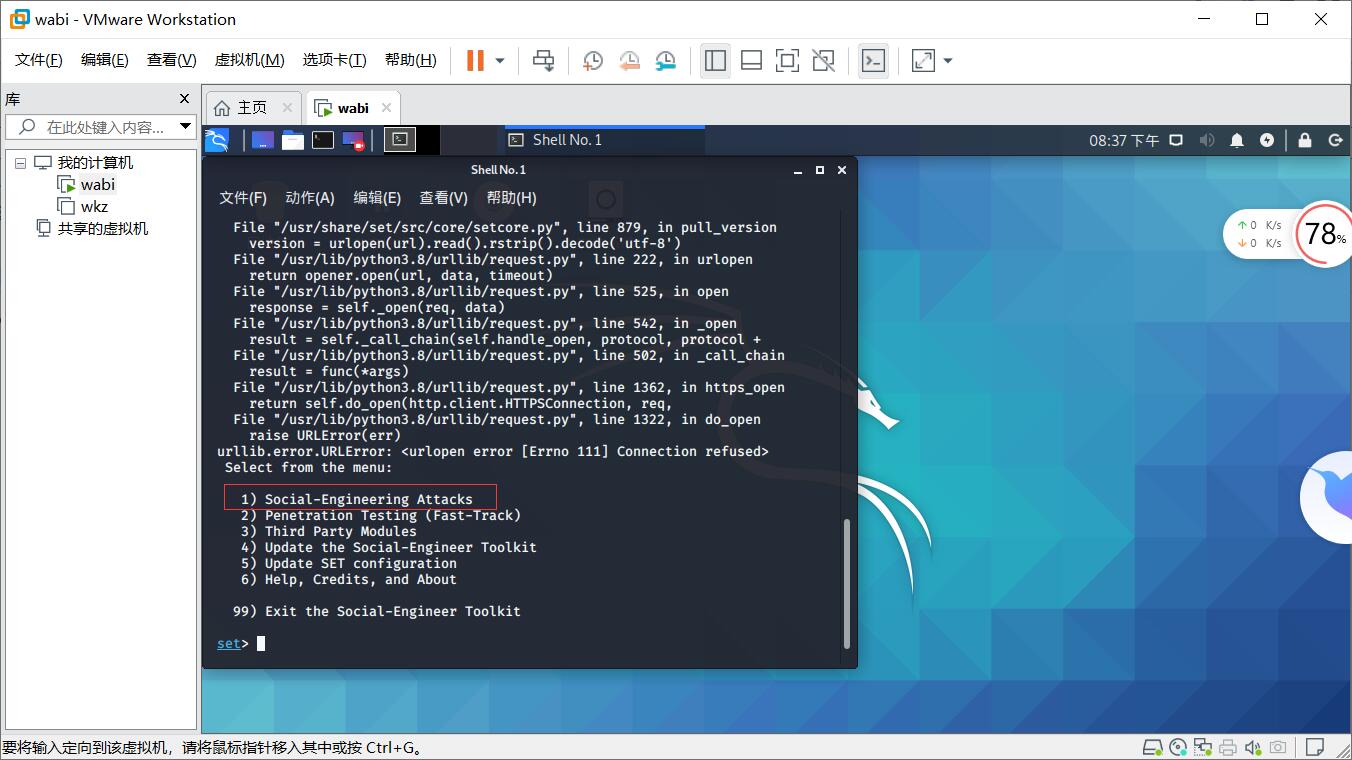
Task: Open the power manager lightning icon
Action: pos(1267,140)
